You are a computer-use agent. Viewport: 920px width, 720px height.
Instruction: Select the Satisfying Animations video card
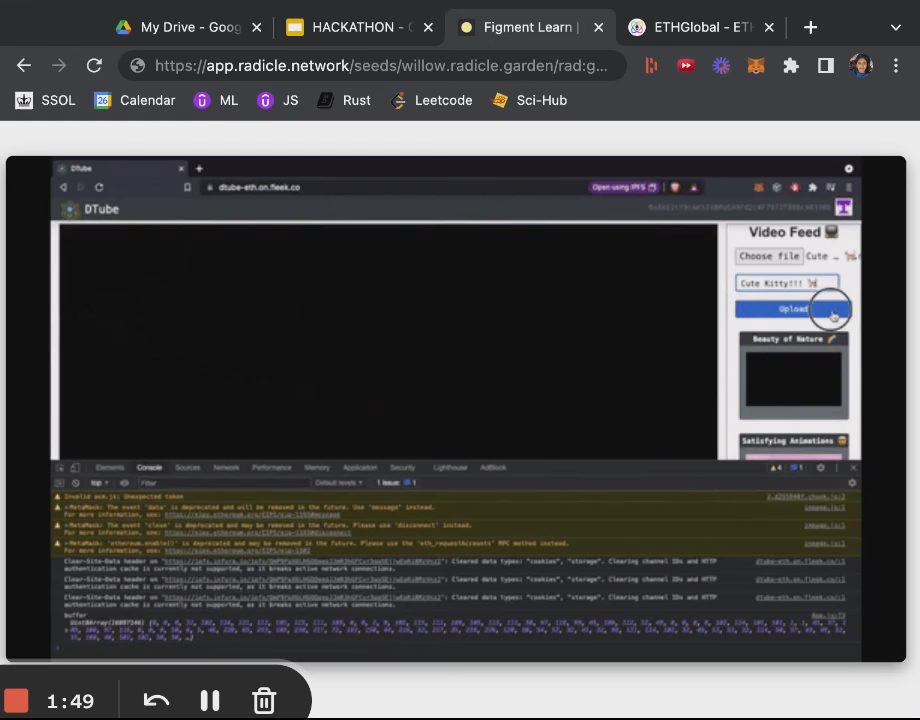tap(793, 446)
